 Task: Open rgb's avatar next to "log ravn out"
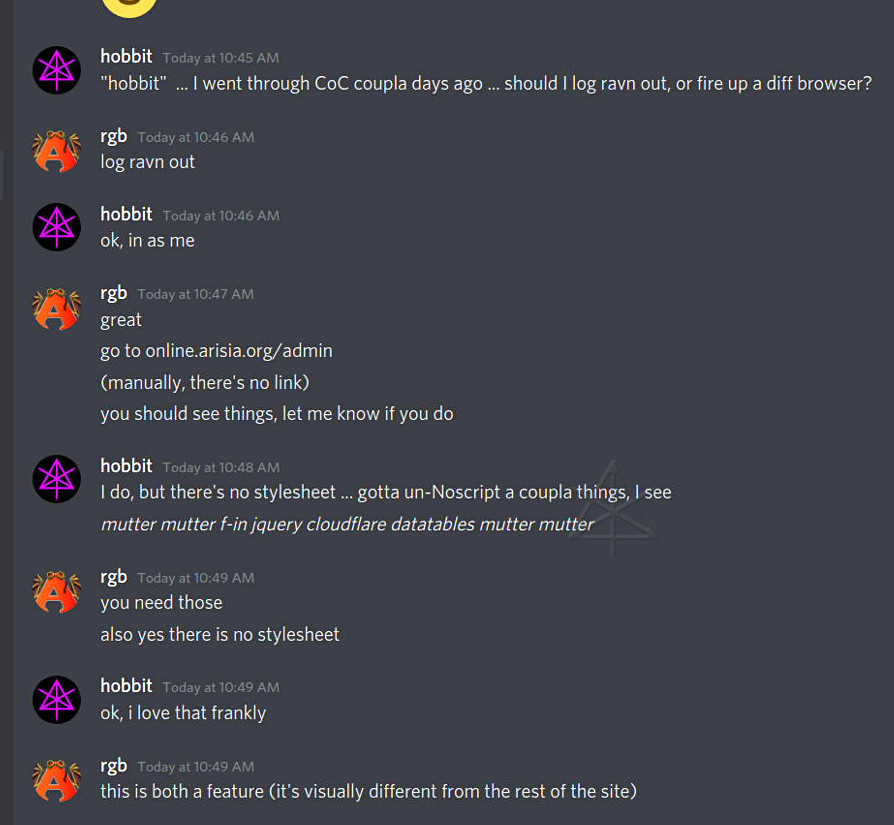pyautogui.click(x=56, y=150)
